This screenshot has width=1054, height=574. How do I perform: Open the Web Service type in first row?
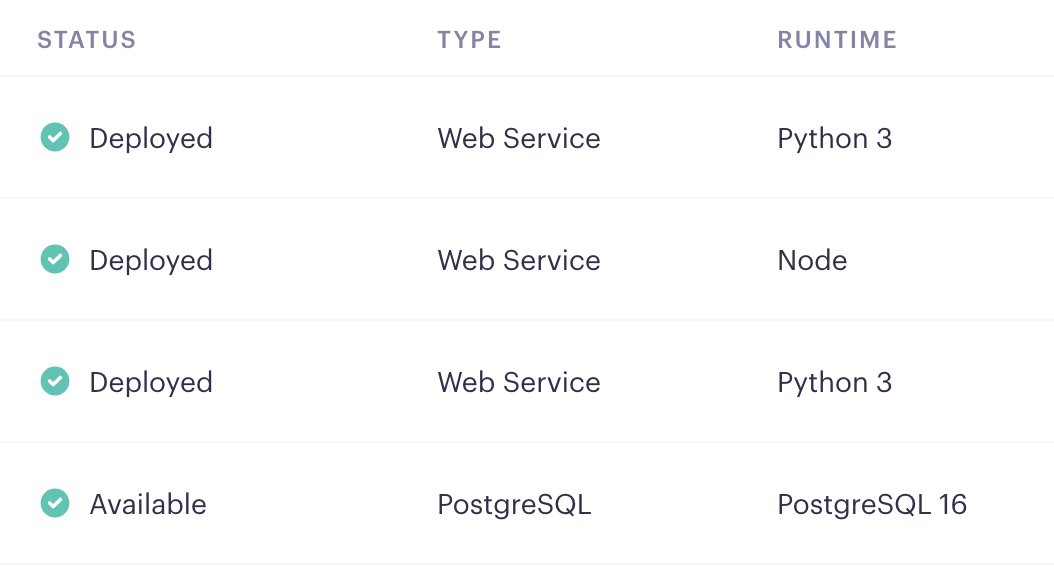pos(519,138)
